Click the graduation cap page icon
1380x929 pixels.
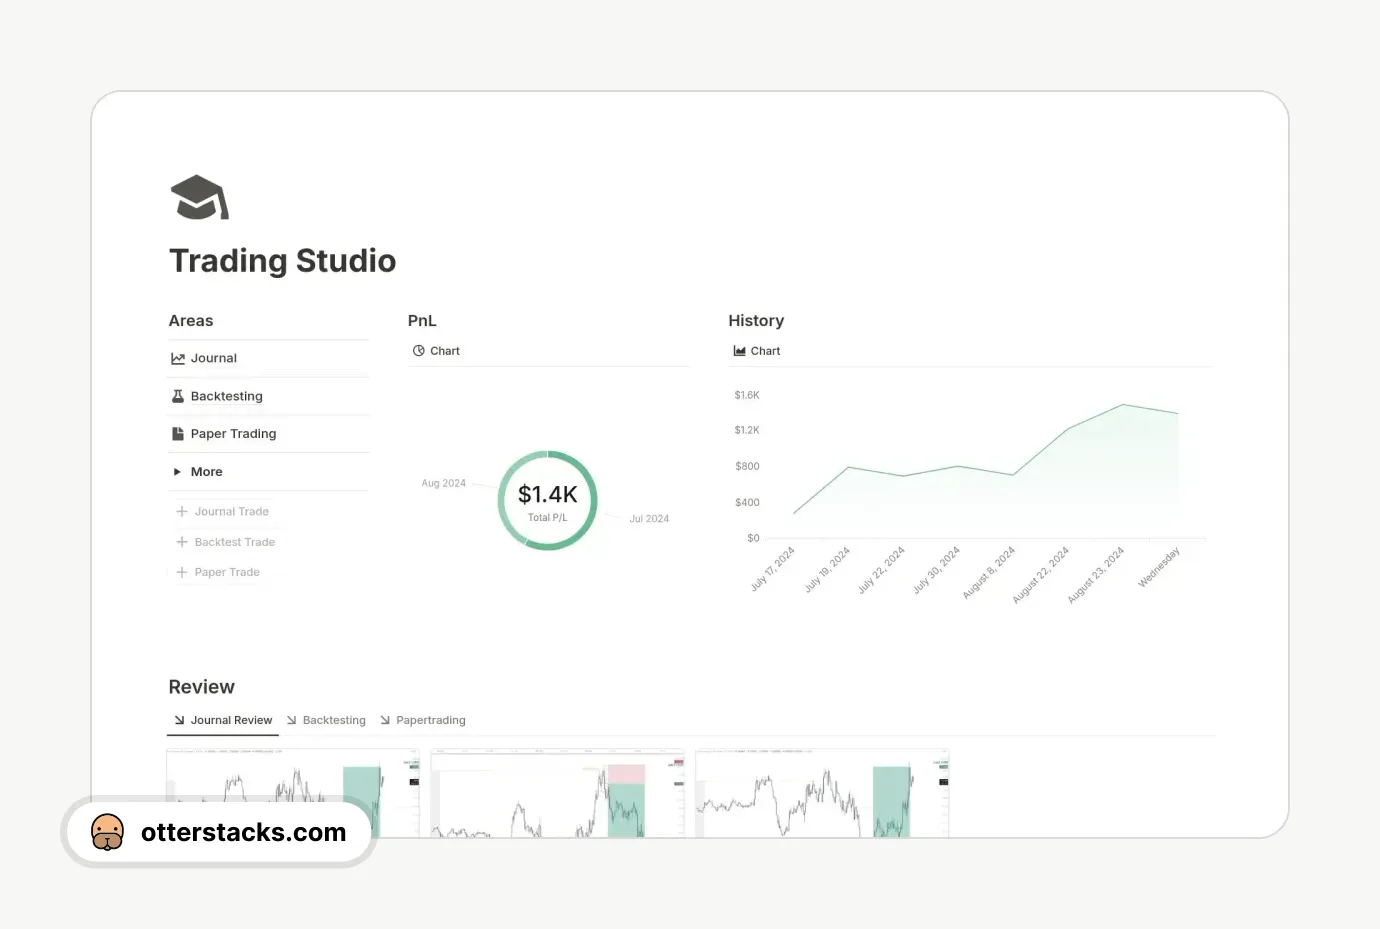point(200,198)
